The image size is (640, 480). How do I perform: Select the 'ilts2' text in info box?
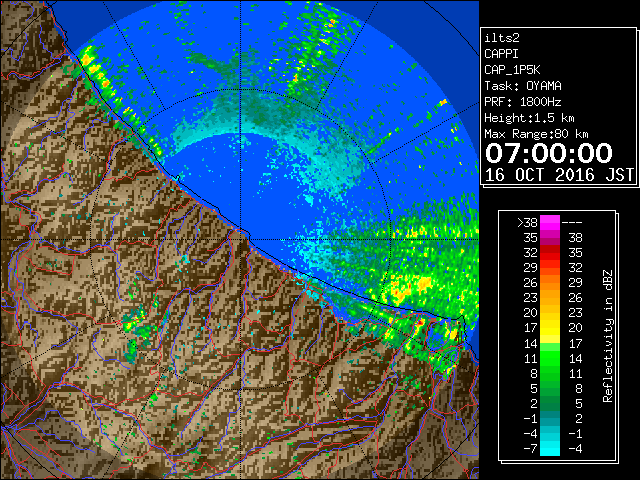502,38
